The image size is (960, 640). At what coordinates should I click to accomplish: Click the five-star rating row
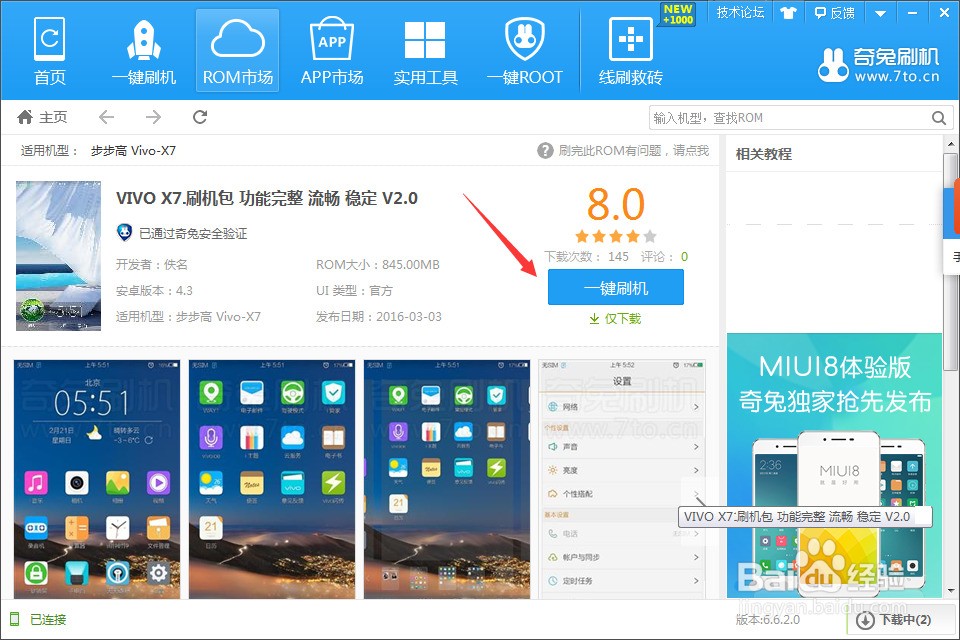tap(615, 236)
